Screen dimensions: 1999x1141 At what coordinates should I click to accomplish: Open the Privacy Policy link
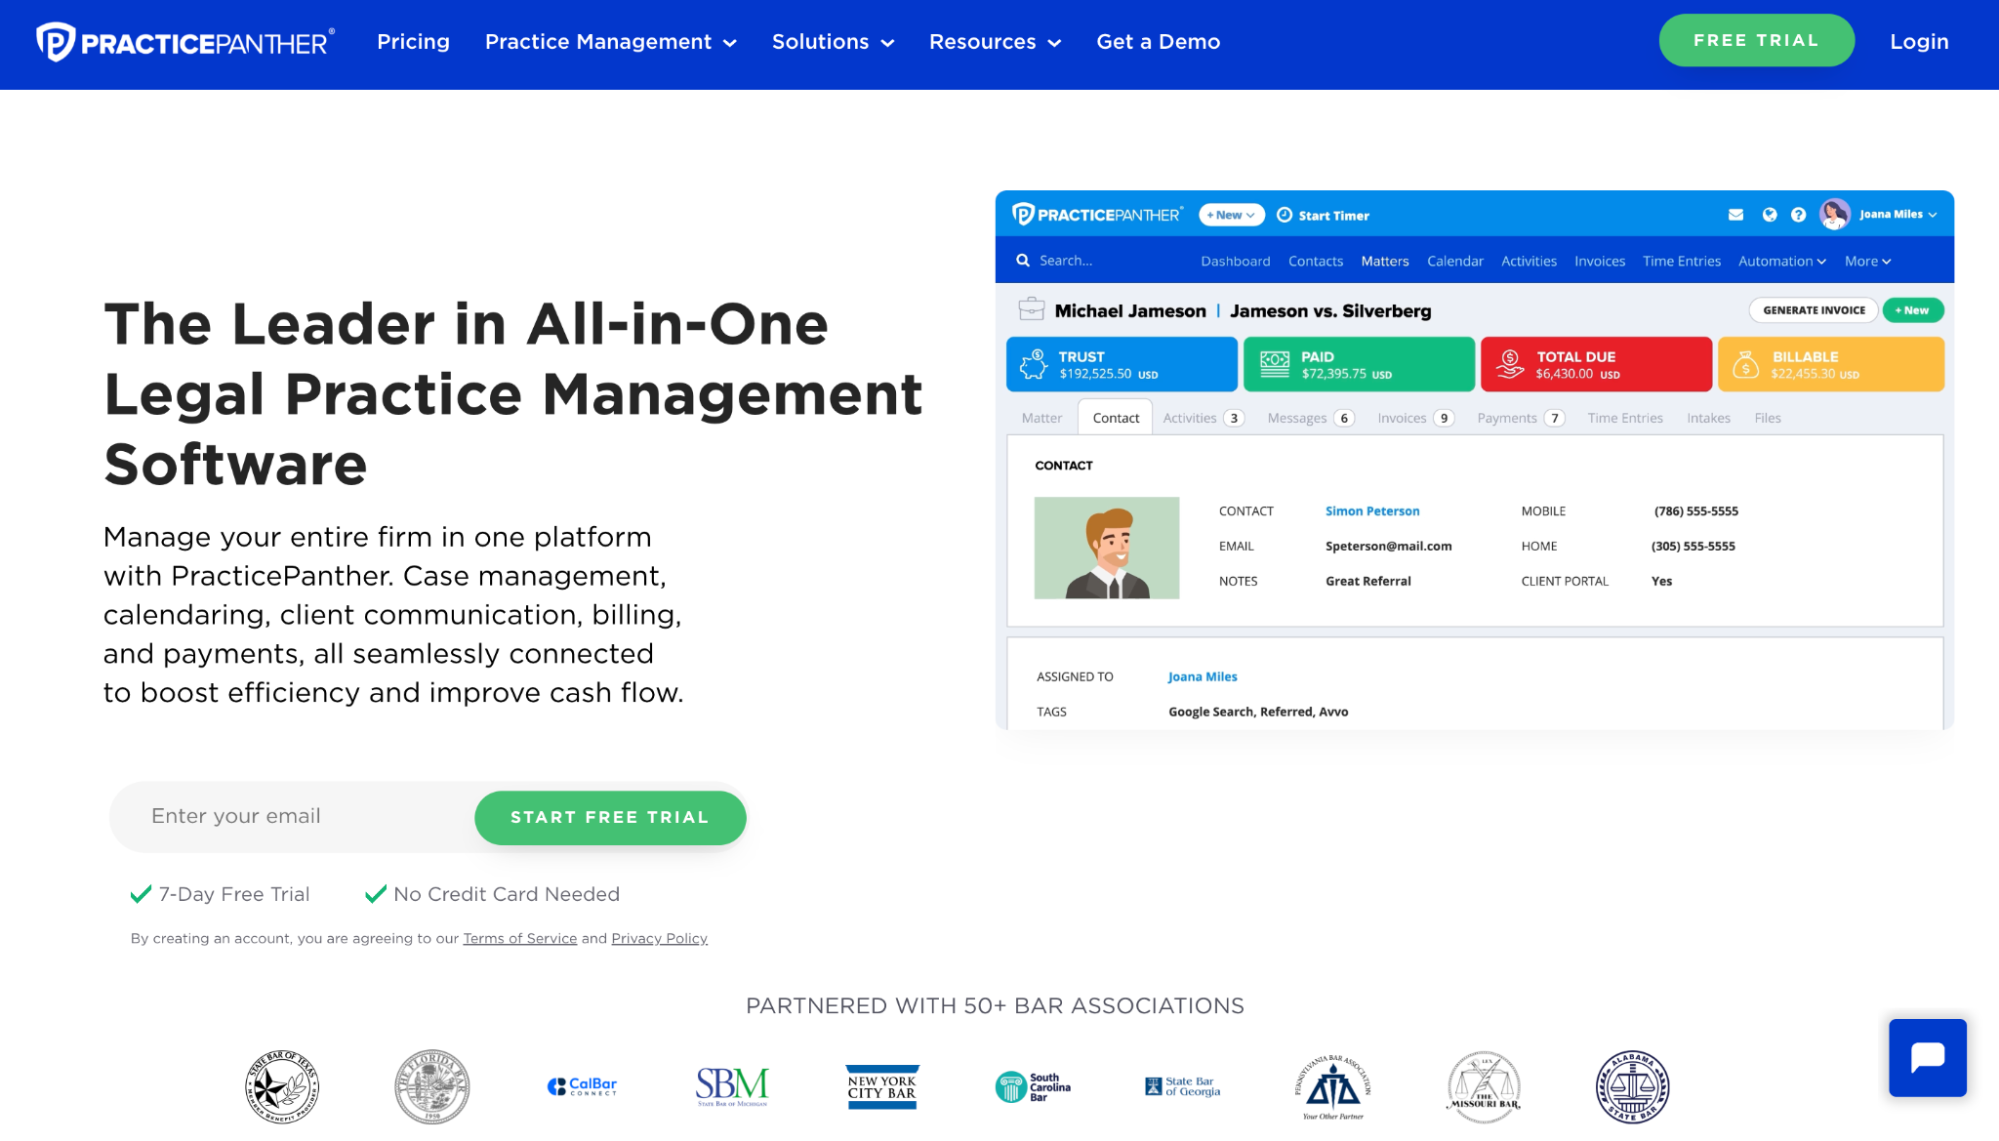pyautogui.click(x=659, y=938)
